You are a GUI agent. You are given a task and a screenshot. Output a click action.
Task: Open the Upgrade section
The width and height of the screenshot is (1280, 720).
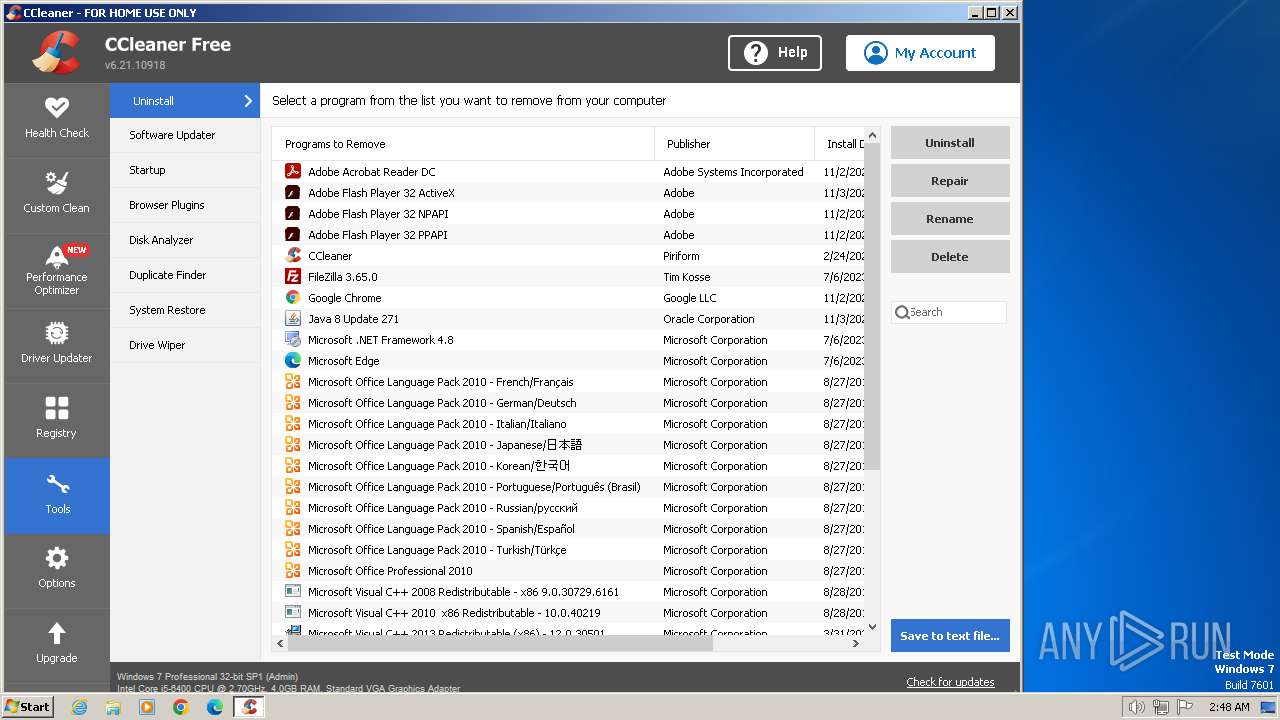coord(57,645)
